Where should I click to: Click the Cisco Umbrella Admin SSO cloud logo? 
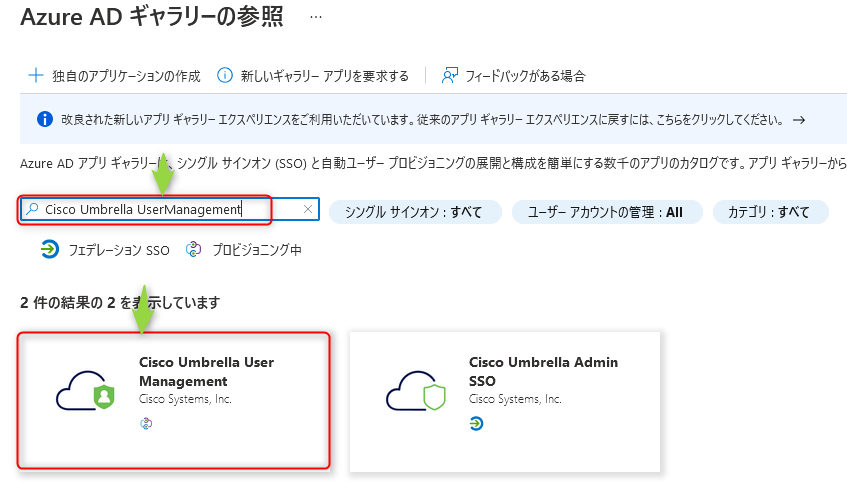coord(415,390)
